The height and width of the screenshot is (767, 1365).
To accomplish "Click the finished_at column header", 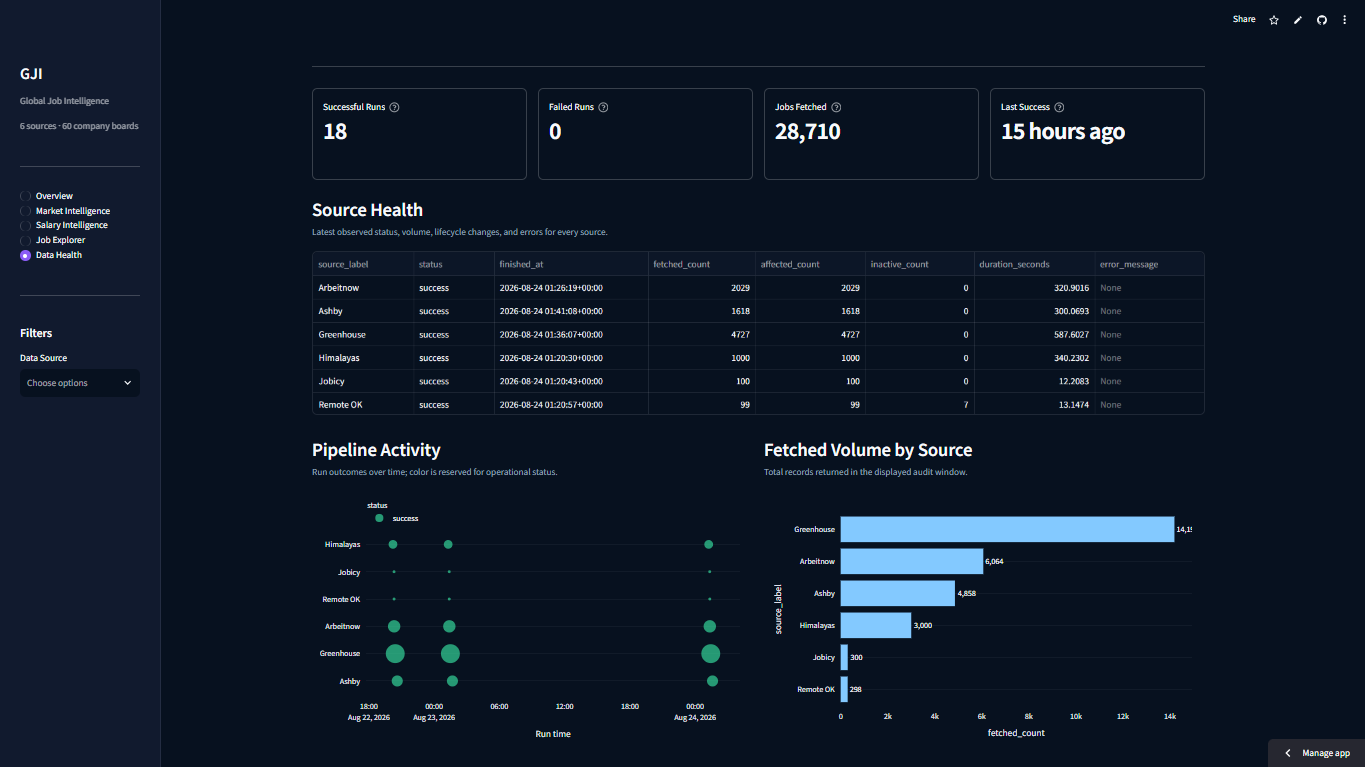I will coord(571,264).
